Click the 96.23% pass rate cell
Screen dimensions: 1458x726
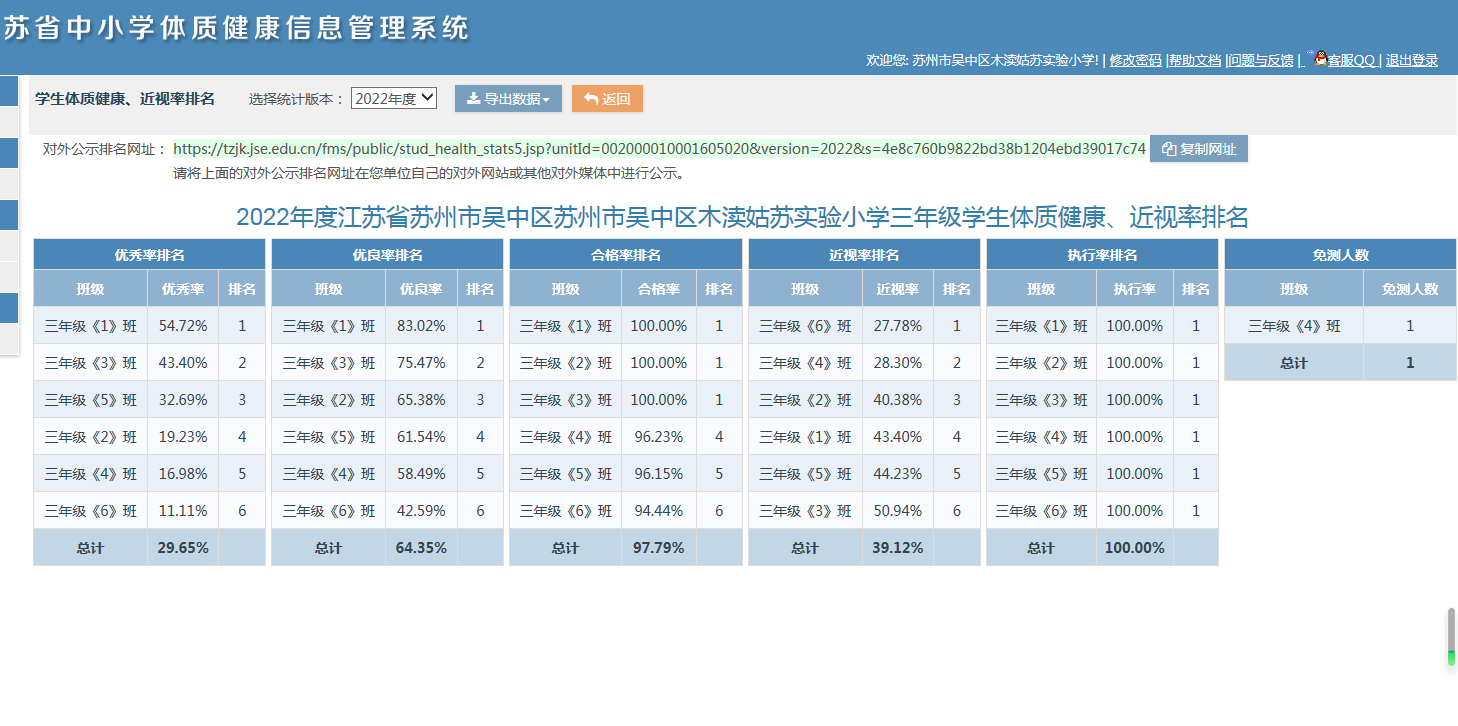pyautogui.click(x=659, y=437)
